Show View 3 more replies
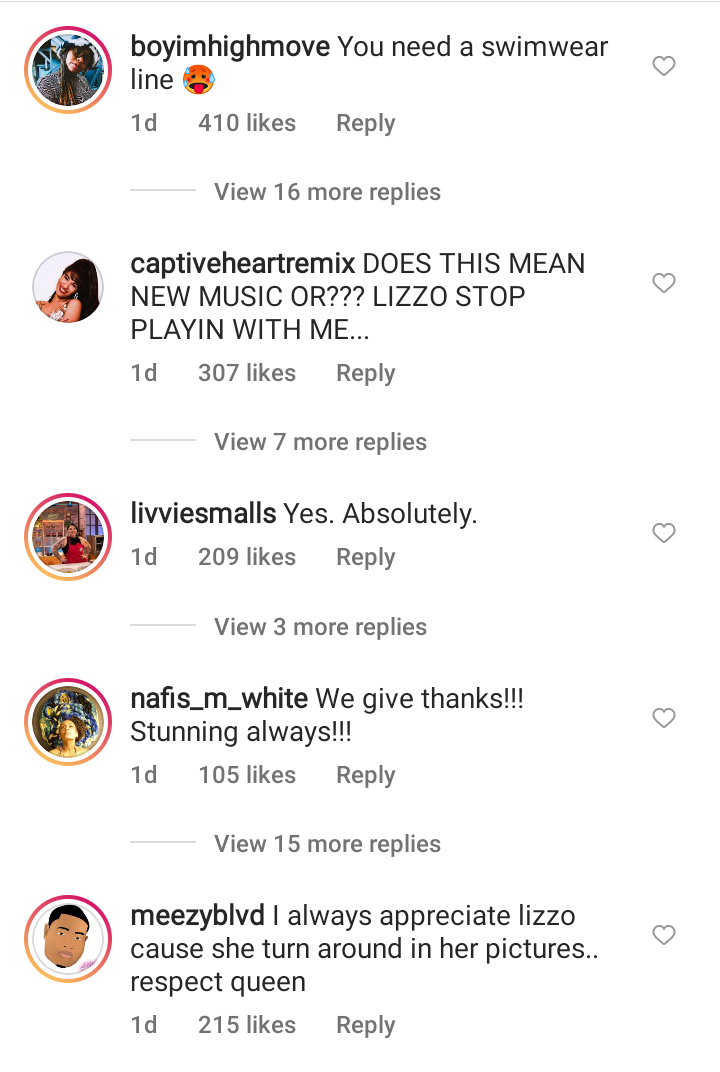Viewport: 720px width, 1072px height. (320, 627)
